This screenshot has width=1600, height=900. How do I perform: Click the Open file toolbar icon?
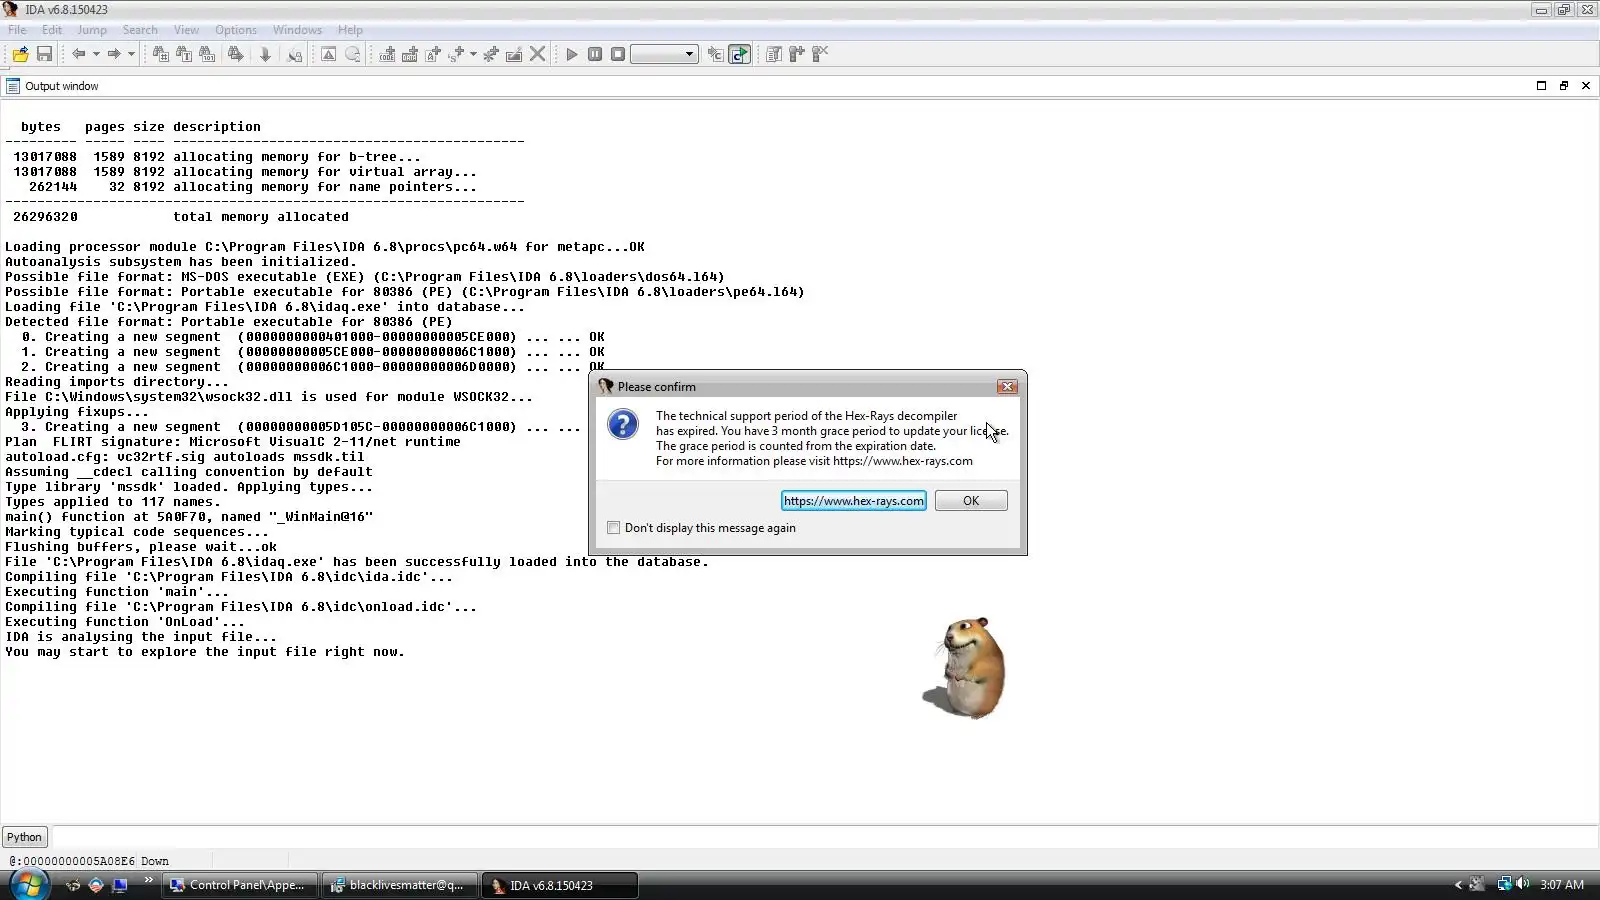pos(20,54)
